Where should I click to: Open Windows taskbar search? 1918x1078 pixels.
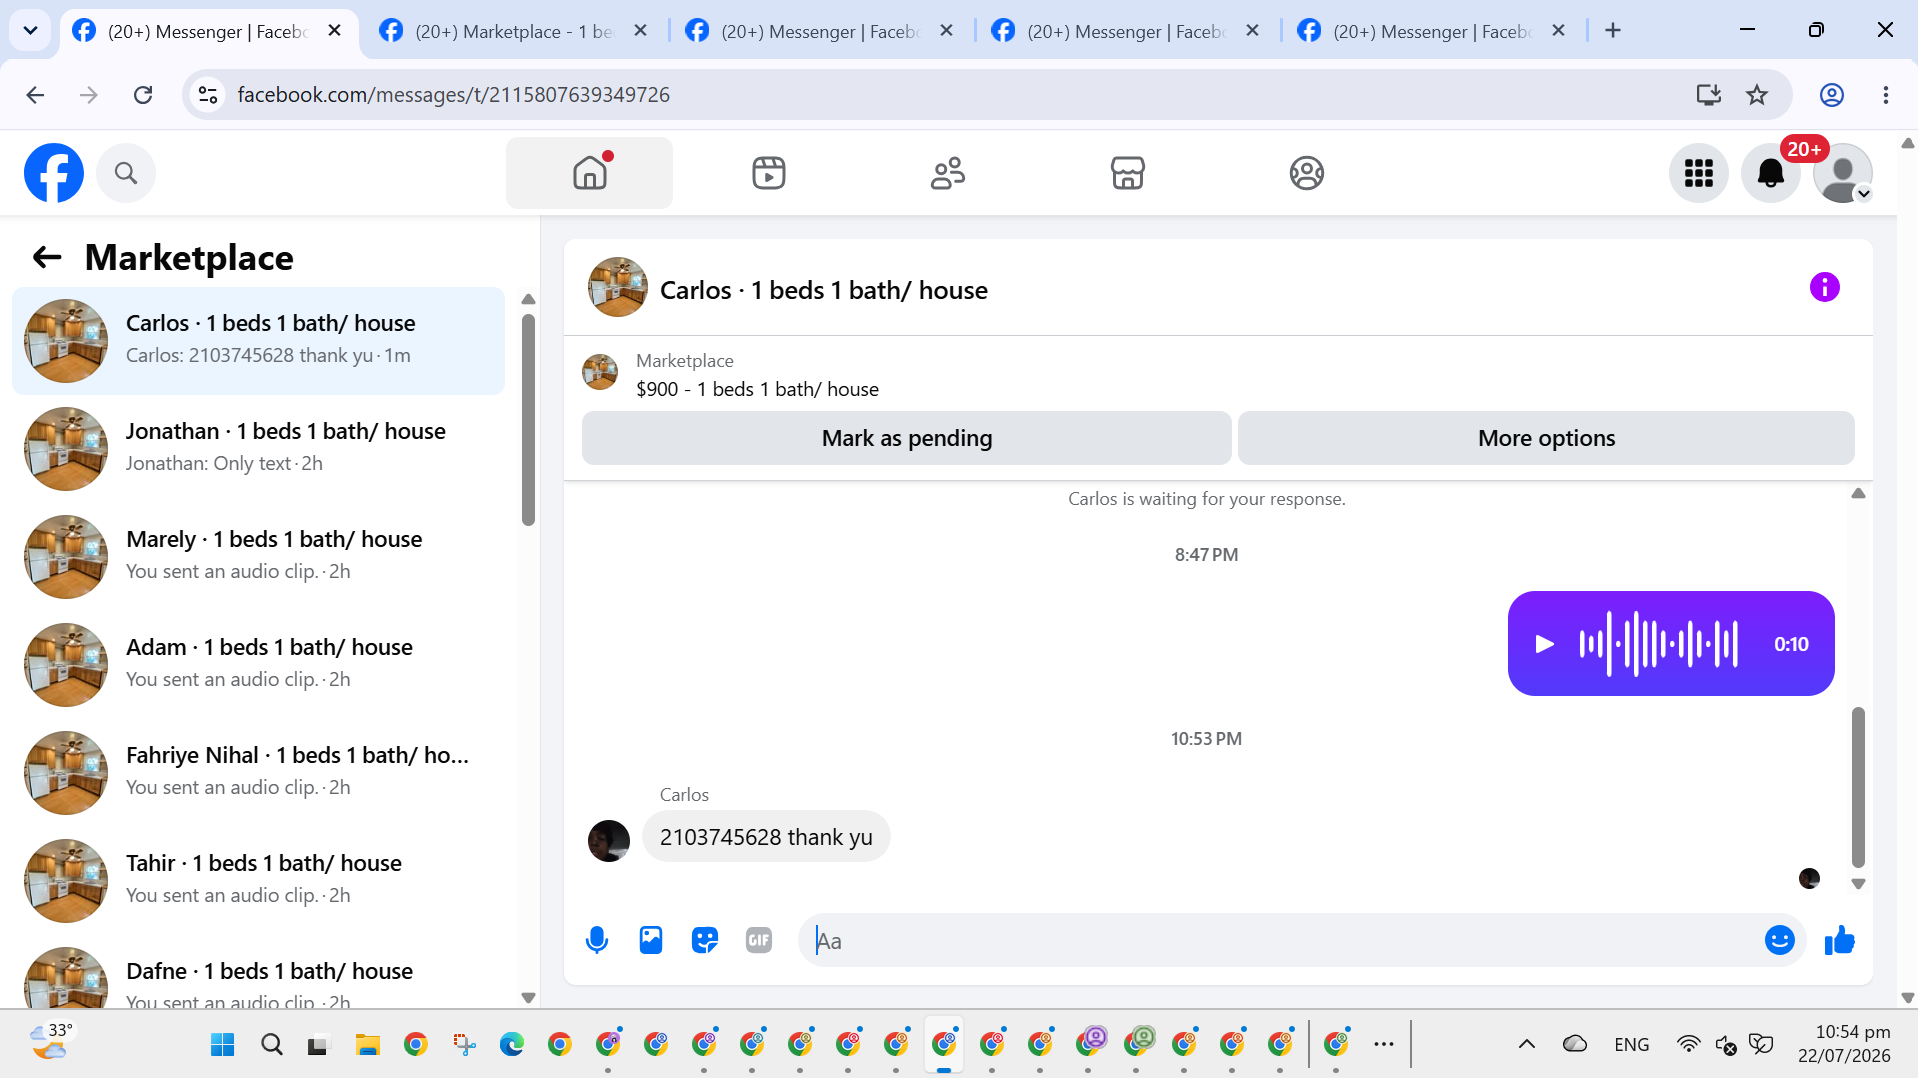coord(271,1045)
